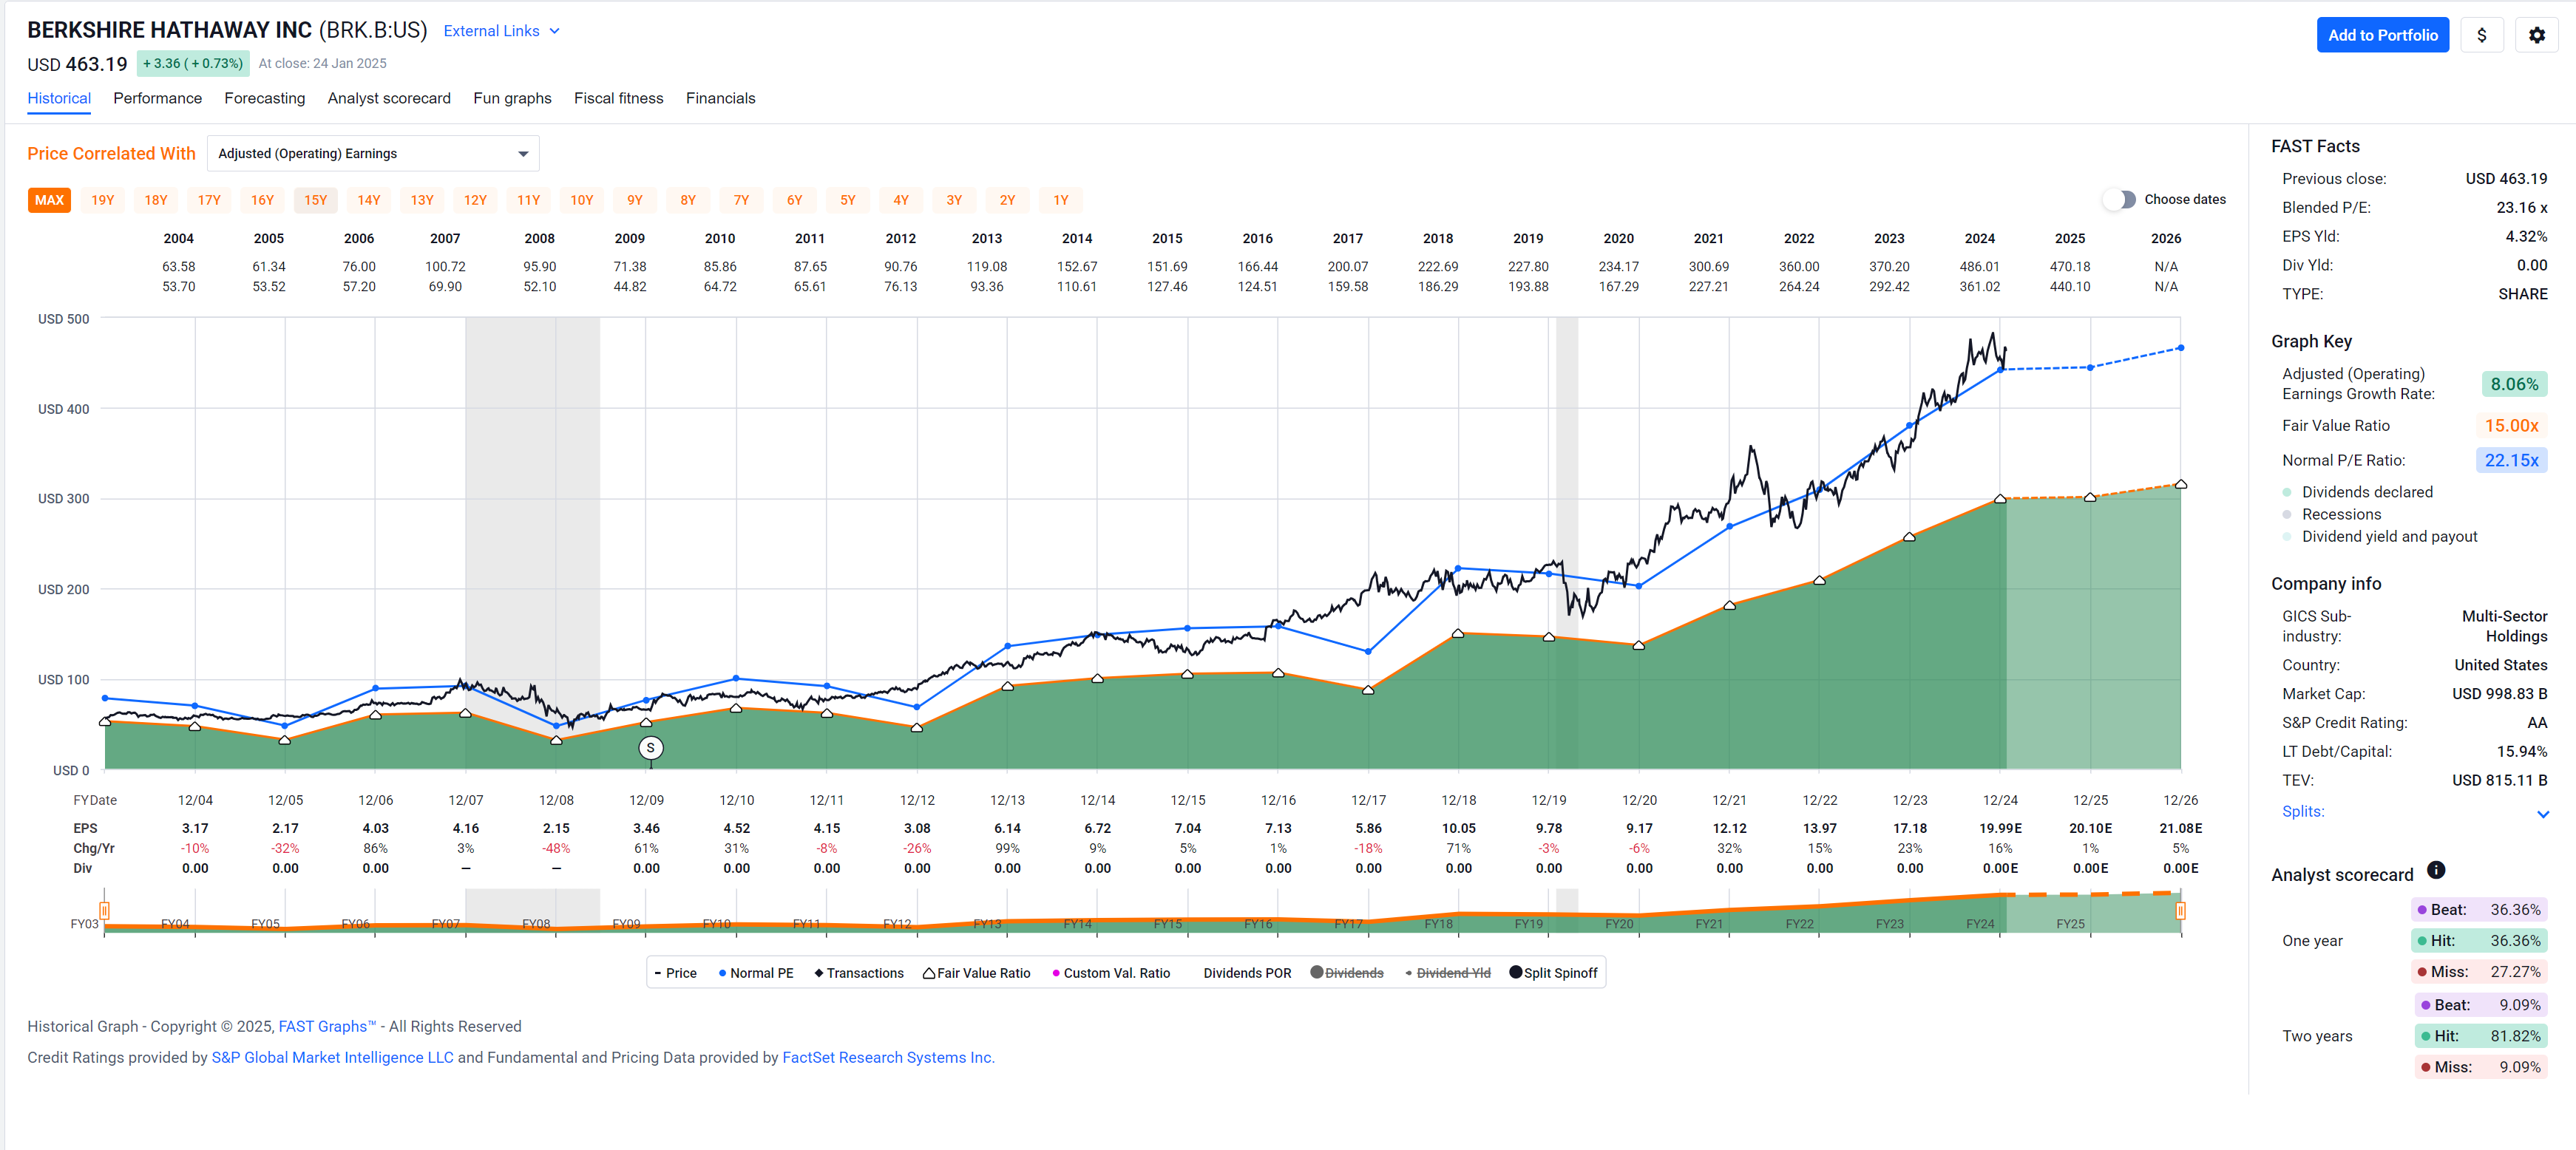Click the One year Beat 36.36% badge

[x=2479, y=909]
